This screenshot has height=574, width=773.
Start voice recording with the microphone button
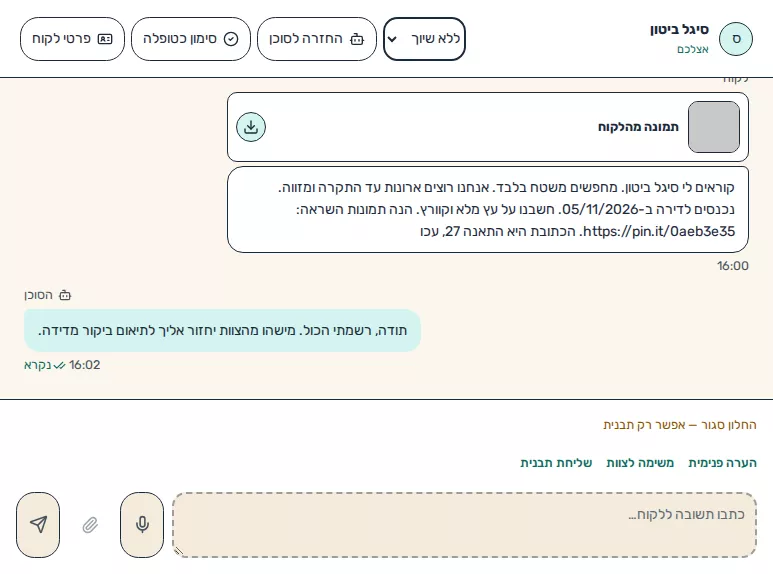[142, 525]
